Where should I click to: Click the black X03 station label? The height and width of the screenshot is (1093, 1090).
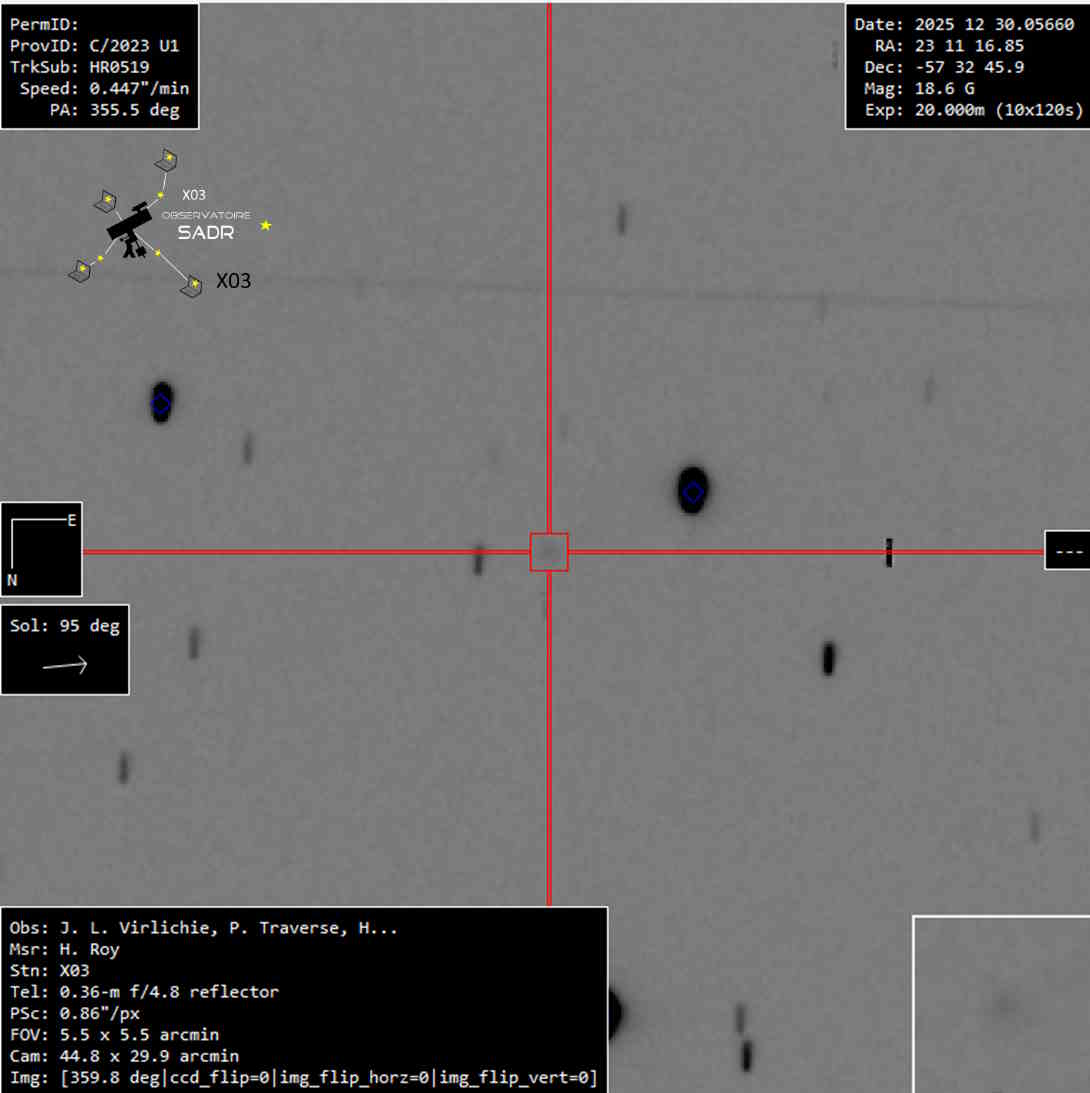(x=234, y=282)
